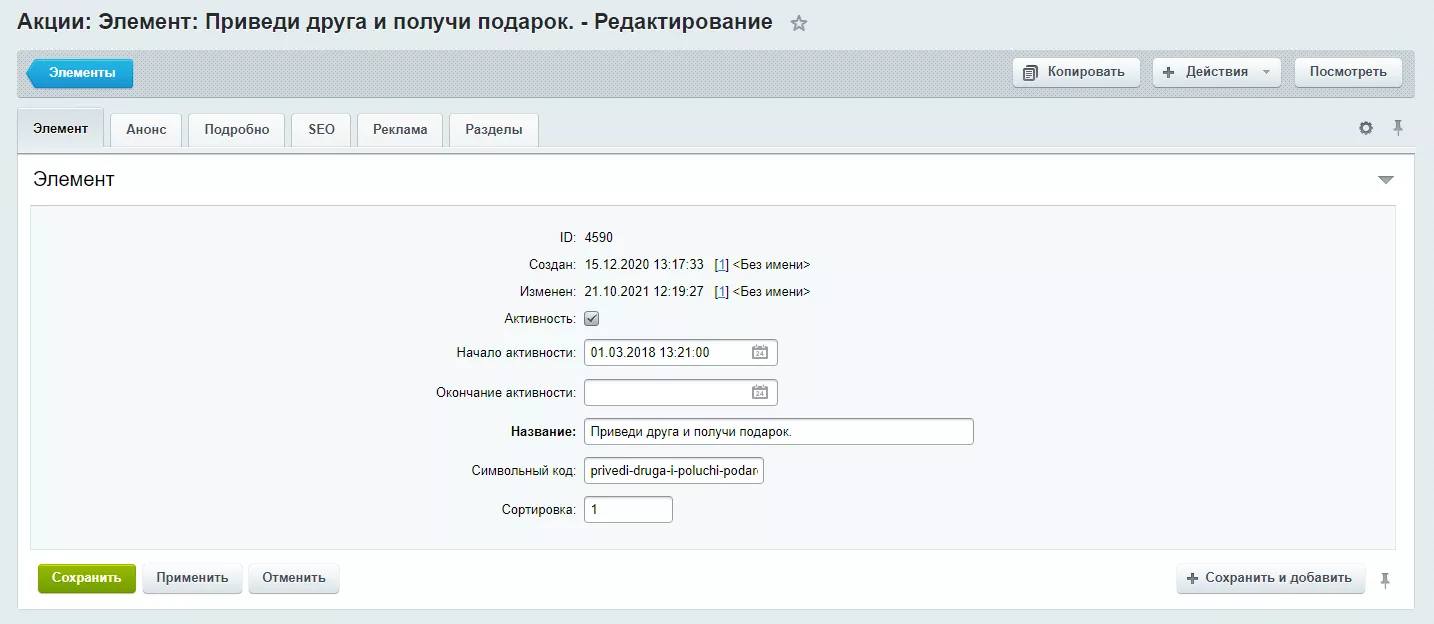The width and height of the screenshot is (1434, 624).
Task: Click the Применить button
Action: [193, 578]
